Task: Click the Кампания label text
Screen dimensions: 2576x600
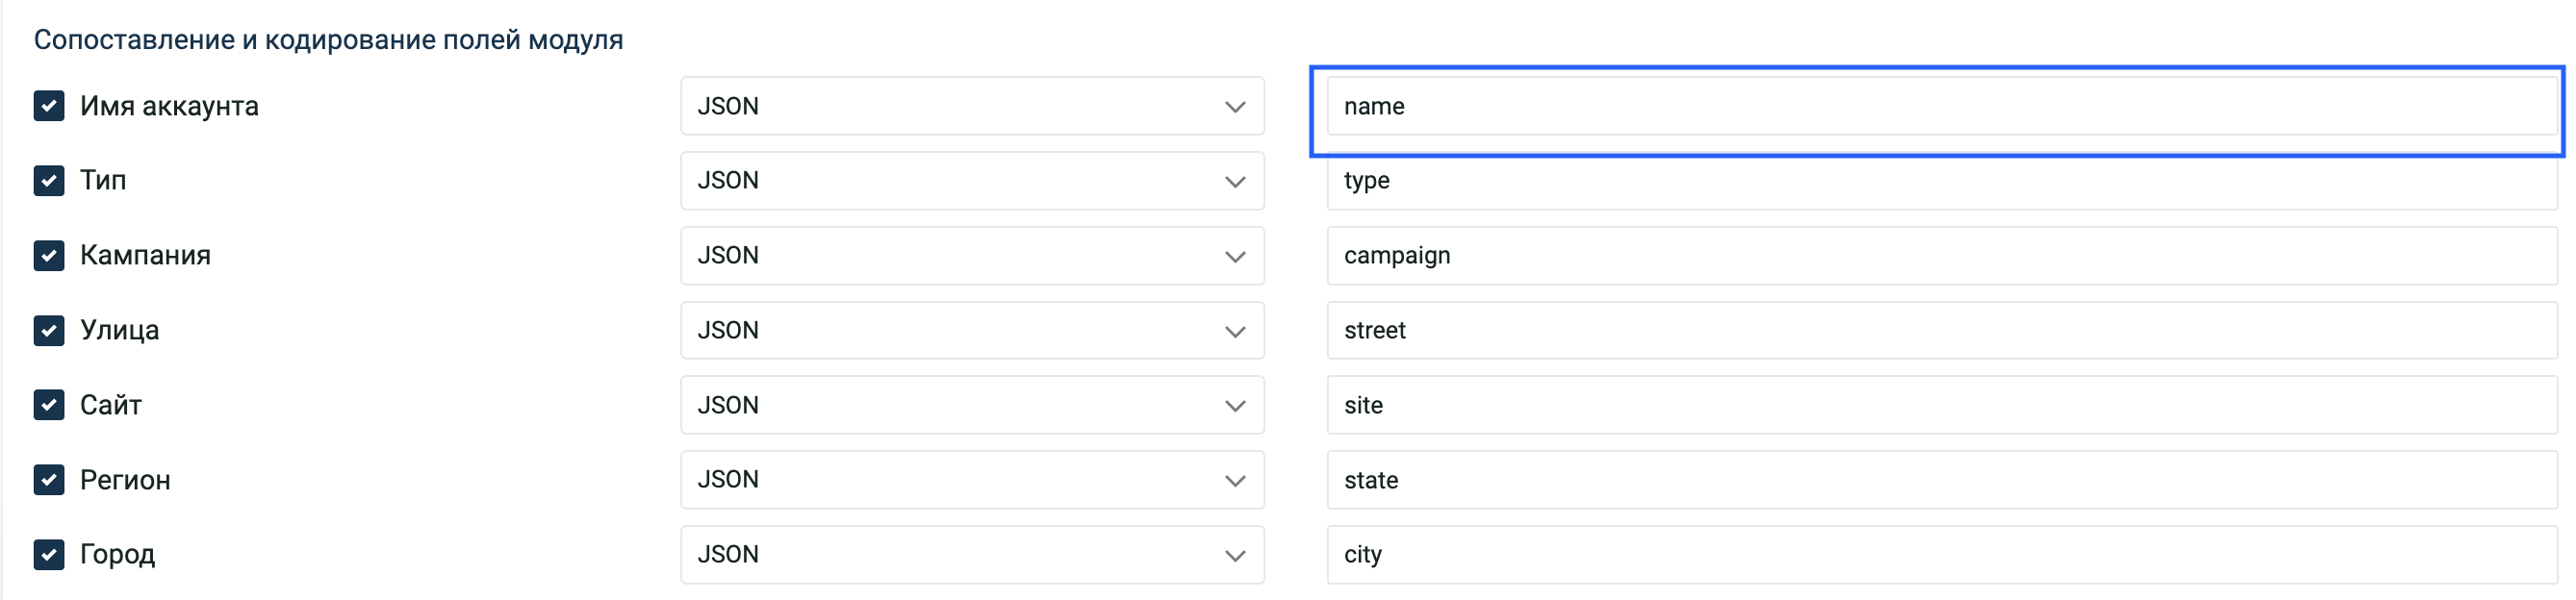Action: pos(145,256)
